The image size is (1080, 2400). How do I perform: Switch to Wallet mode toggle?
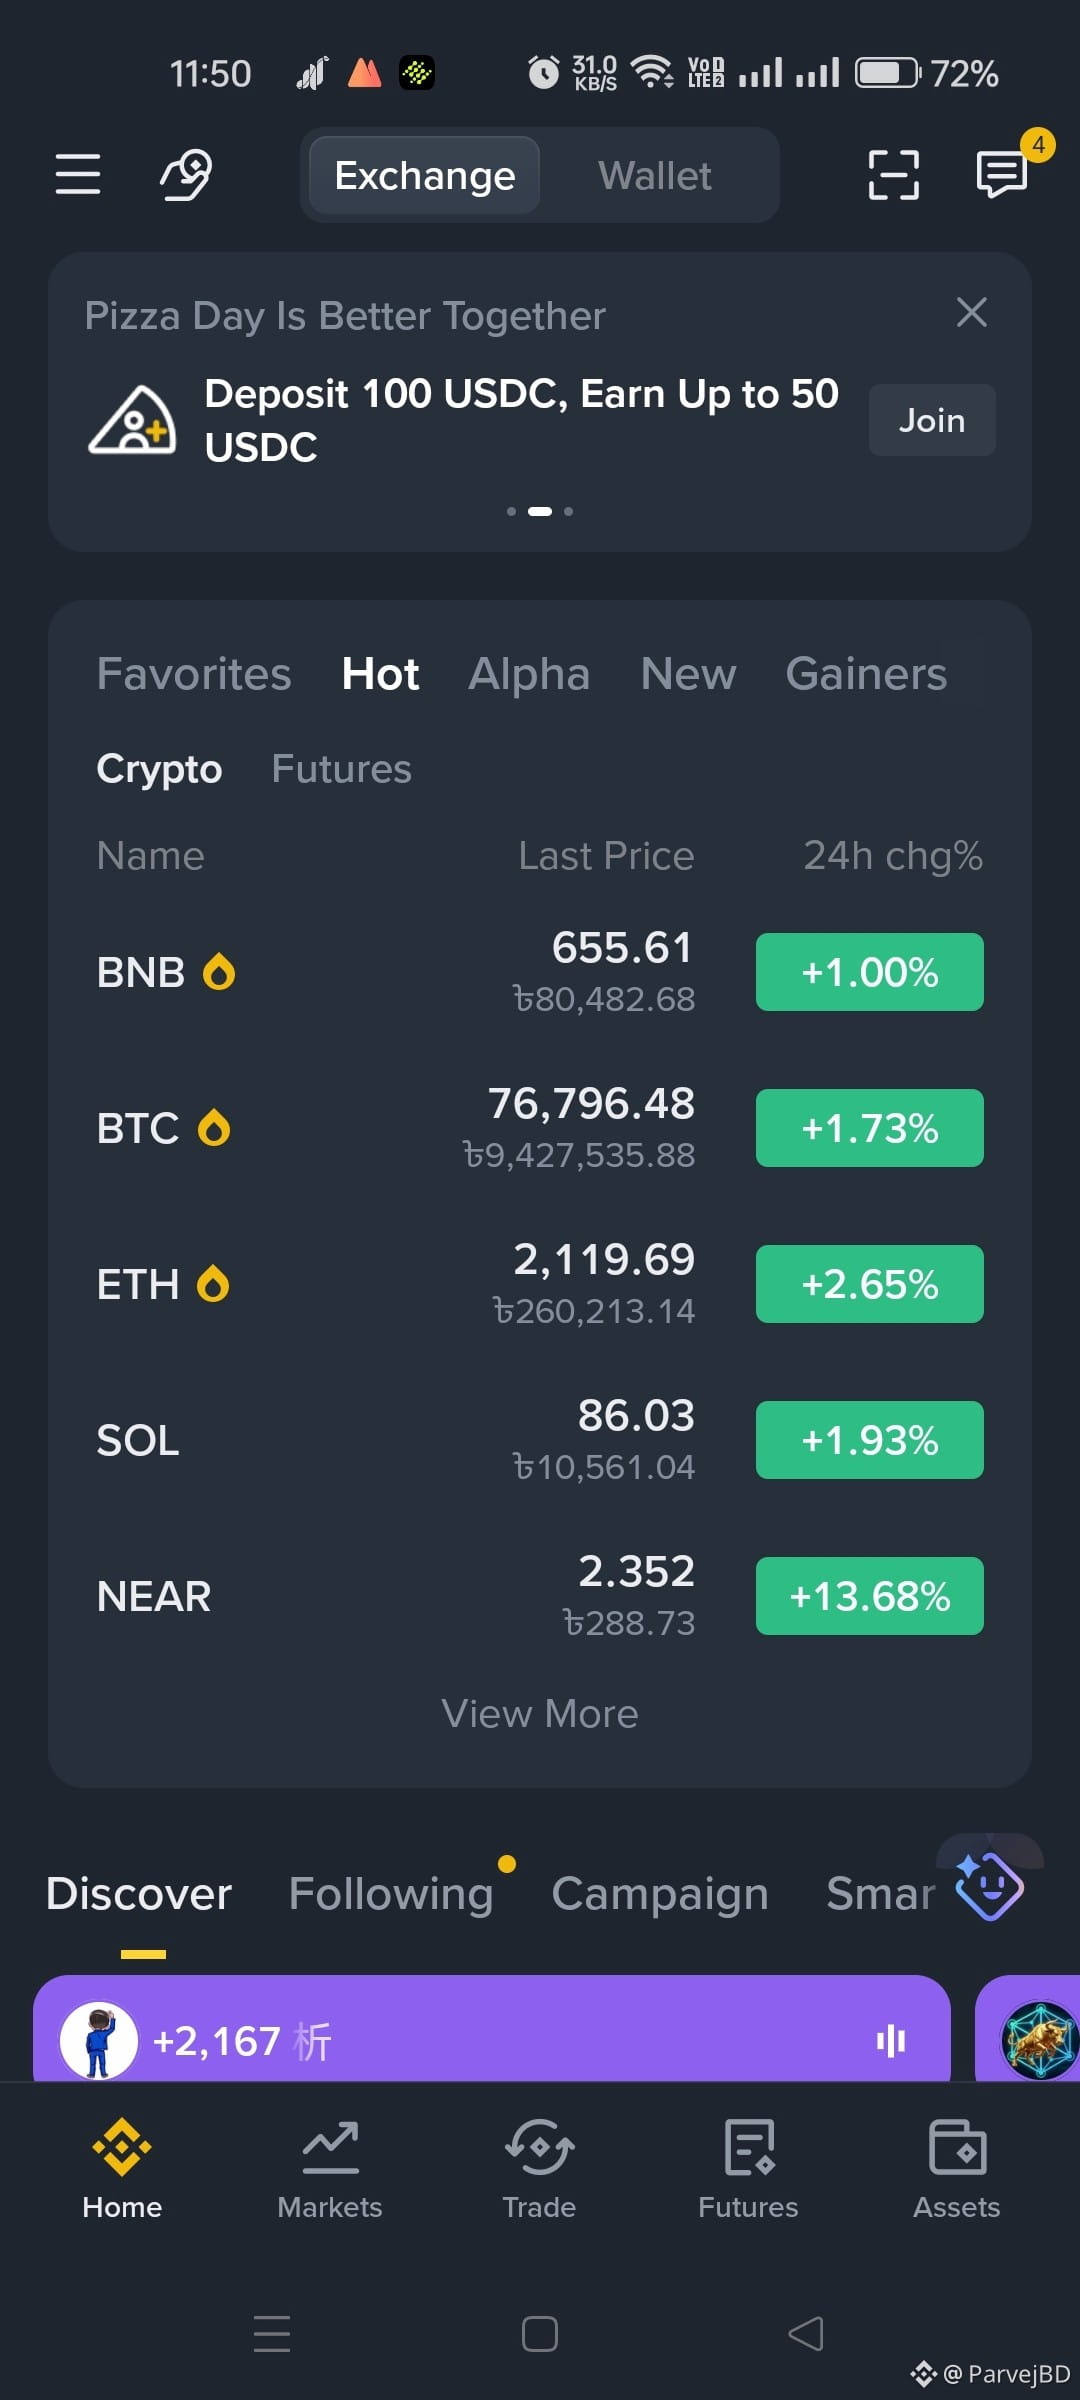655,176
